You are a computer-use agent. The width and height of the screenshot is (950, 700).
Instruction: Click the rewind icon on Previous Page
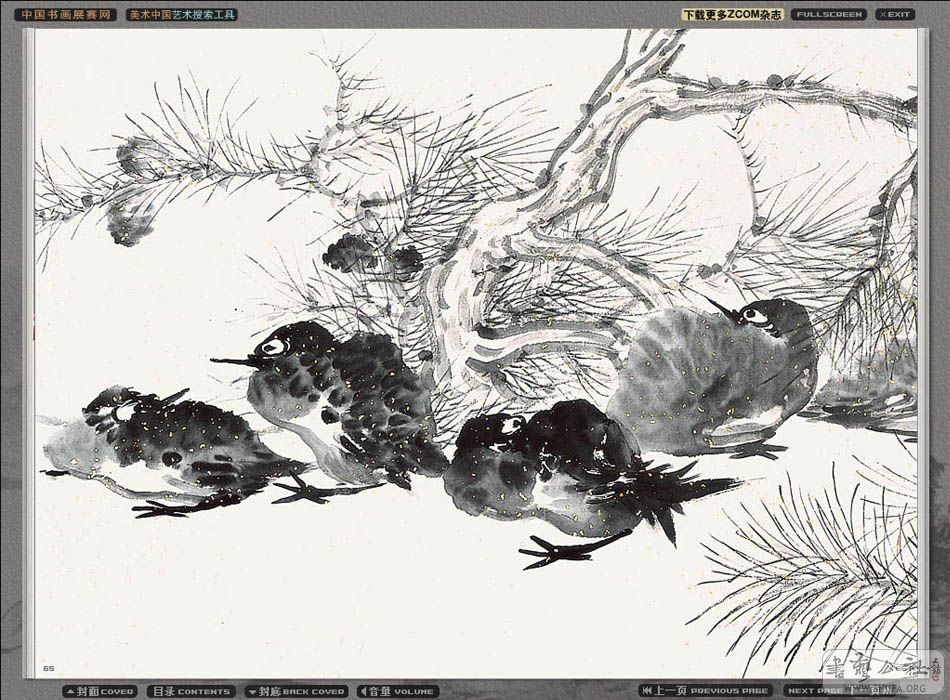(647, 691)
